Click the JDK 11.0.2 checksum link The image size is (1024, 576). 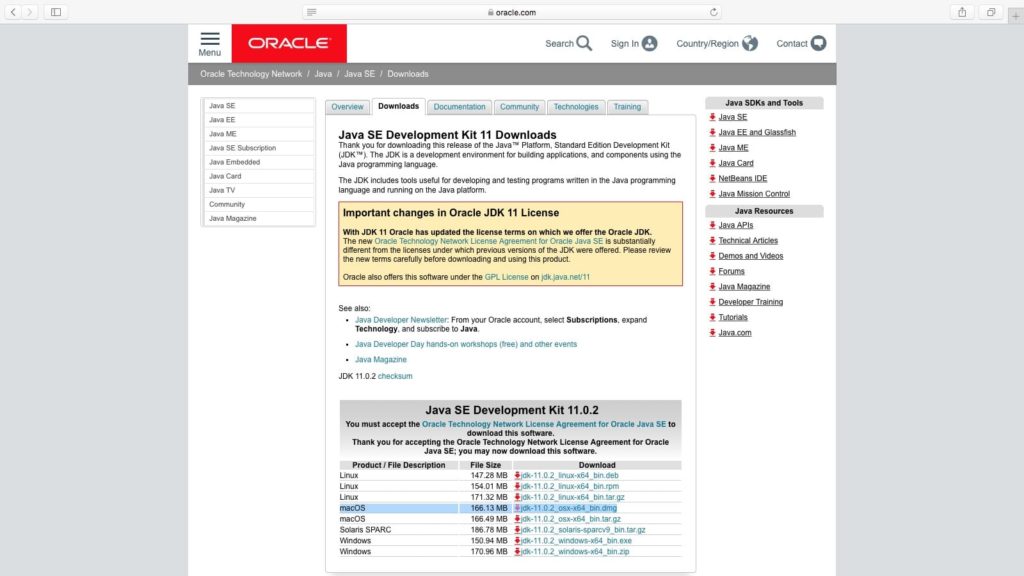coord(395,376)
